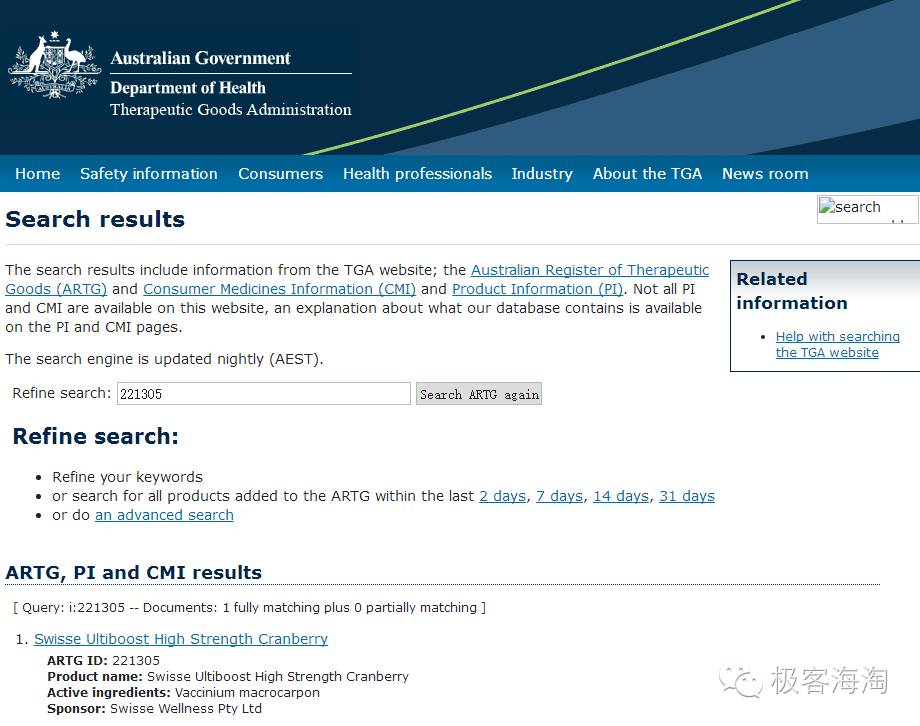Go to the Consumers section
Viewport: 920px width, 726px height.
tap(280, 174)
